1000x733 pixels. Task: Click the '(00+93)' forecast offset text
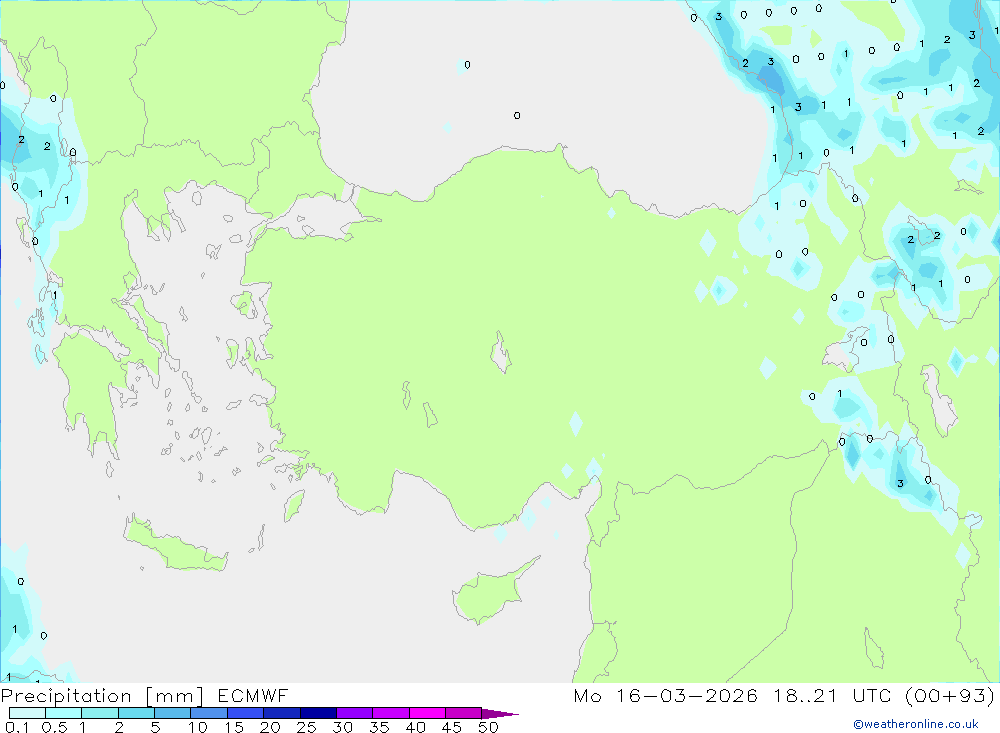pos(950,695)
